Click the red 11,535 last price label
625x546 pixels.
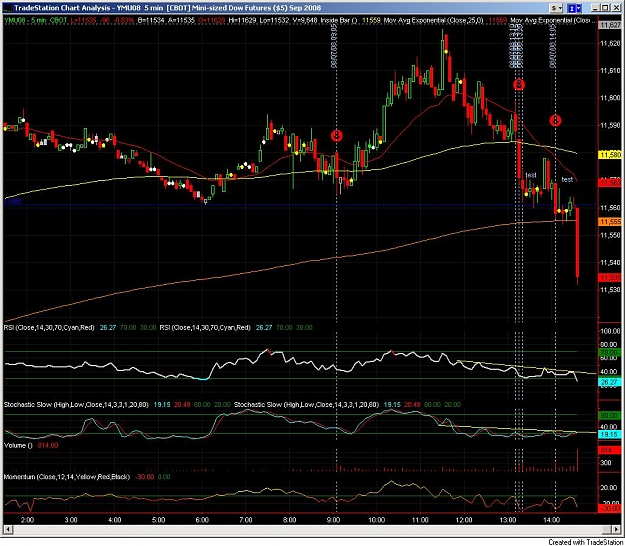[610, 277]
